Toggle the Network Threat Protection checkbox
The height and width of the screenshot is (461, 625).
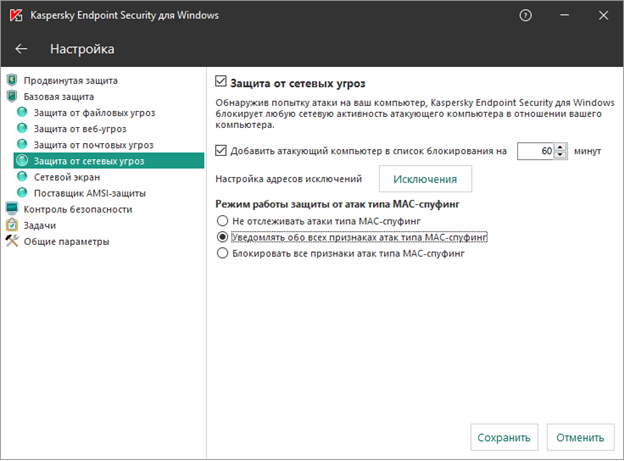pyautogui.click(x=223, y=83)
